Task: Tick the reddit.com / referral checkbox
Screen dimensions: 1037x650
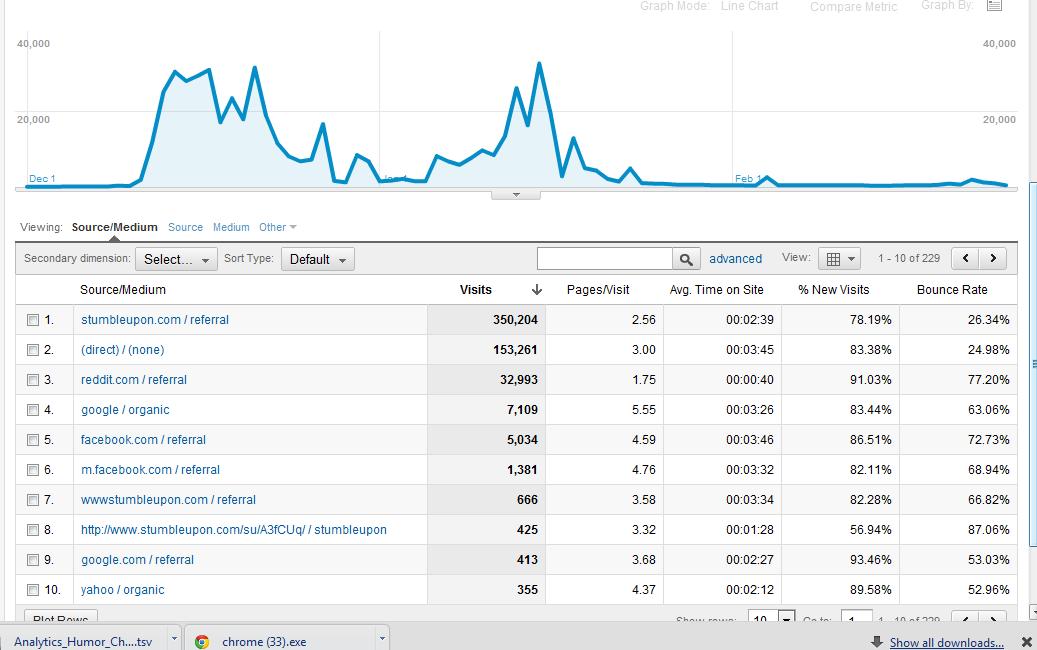Action: point(33,380)
